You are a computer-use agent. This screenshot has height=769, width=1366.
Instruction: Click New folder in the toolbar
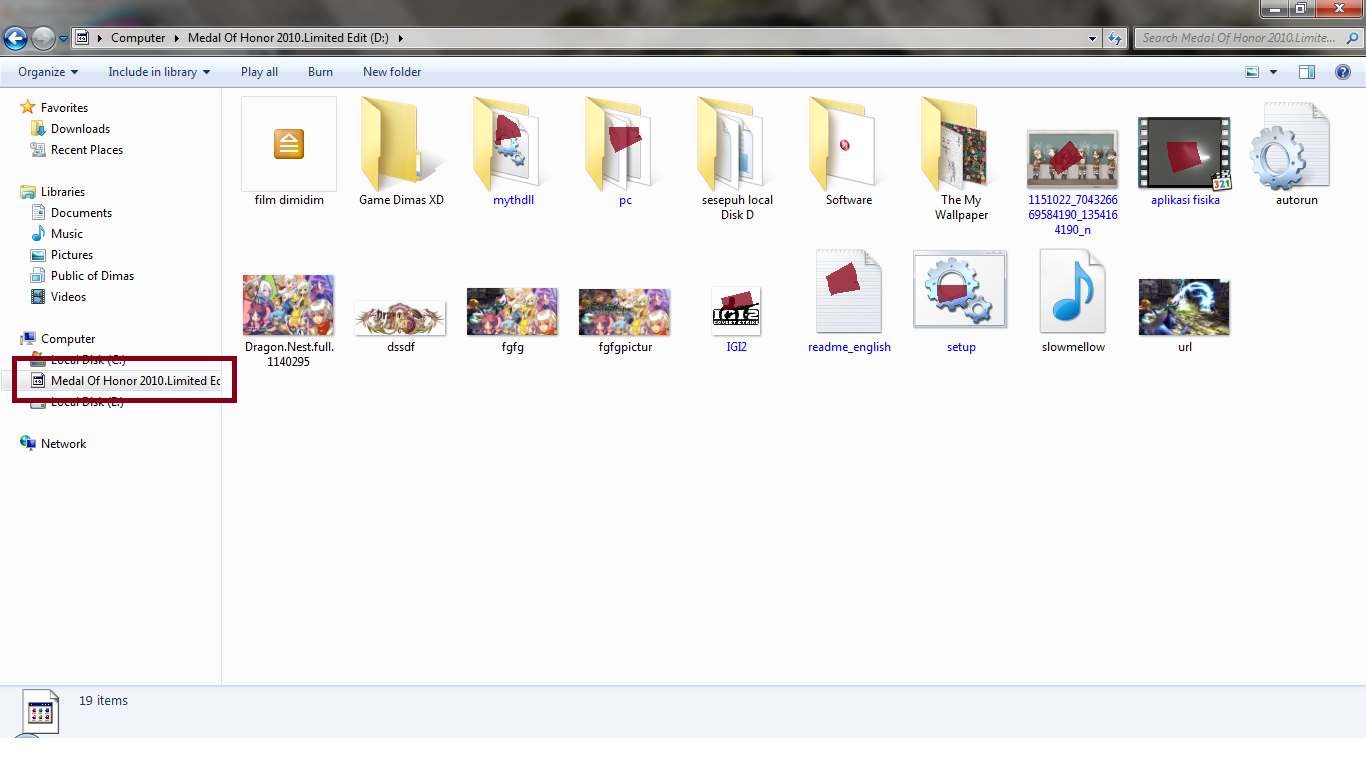[392, 72]
